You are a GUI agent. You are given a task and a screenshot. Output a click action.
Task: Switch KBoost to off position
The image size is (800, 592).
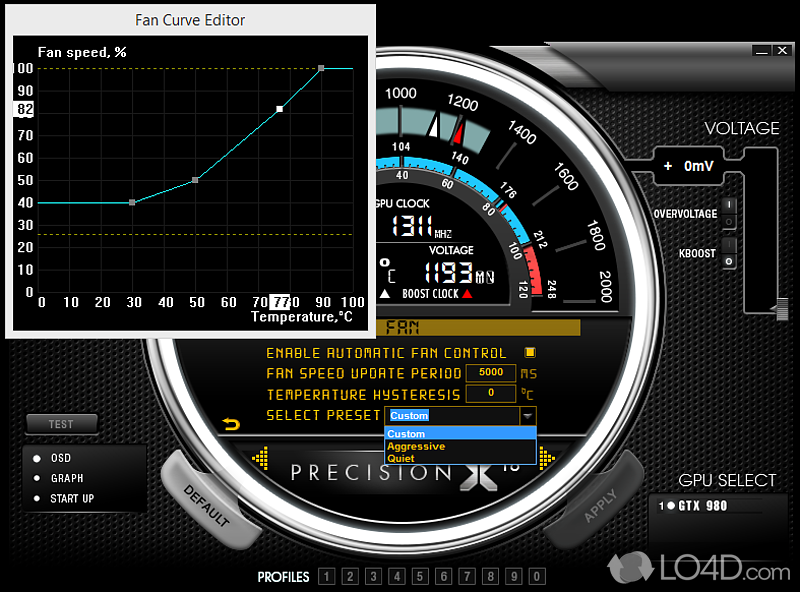tap(729, 261)
